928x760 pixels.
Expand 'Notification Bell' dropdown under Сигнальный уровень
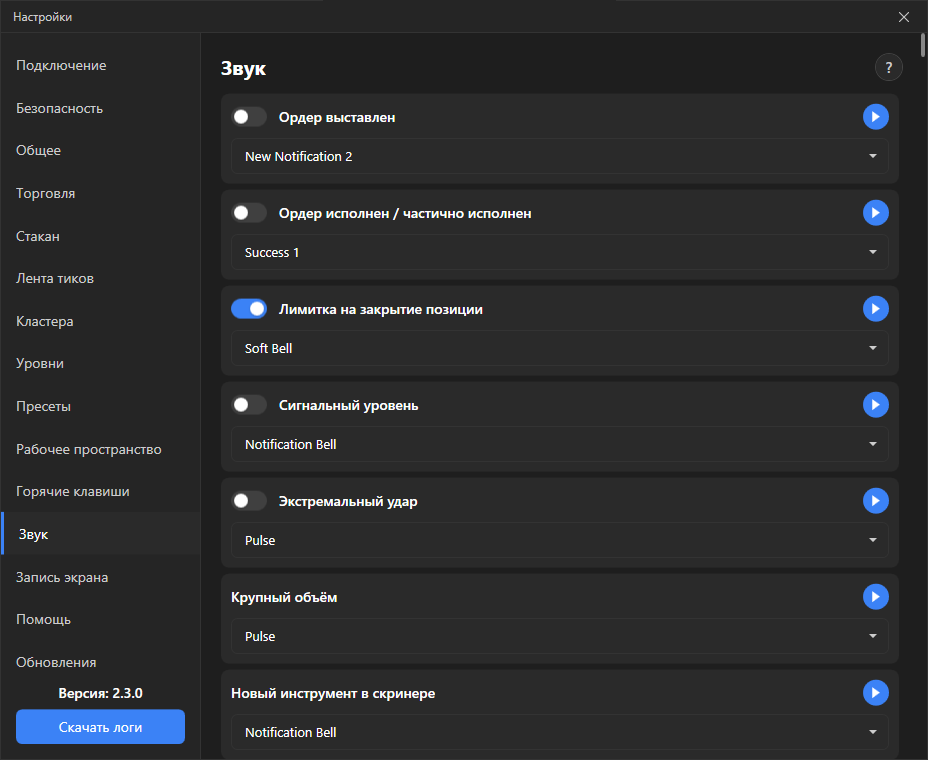[559, 444]
